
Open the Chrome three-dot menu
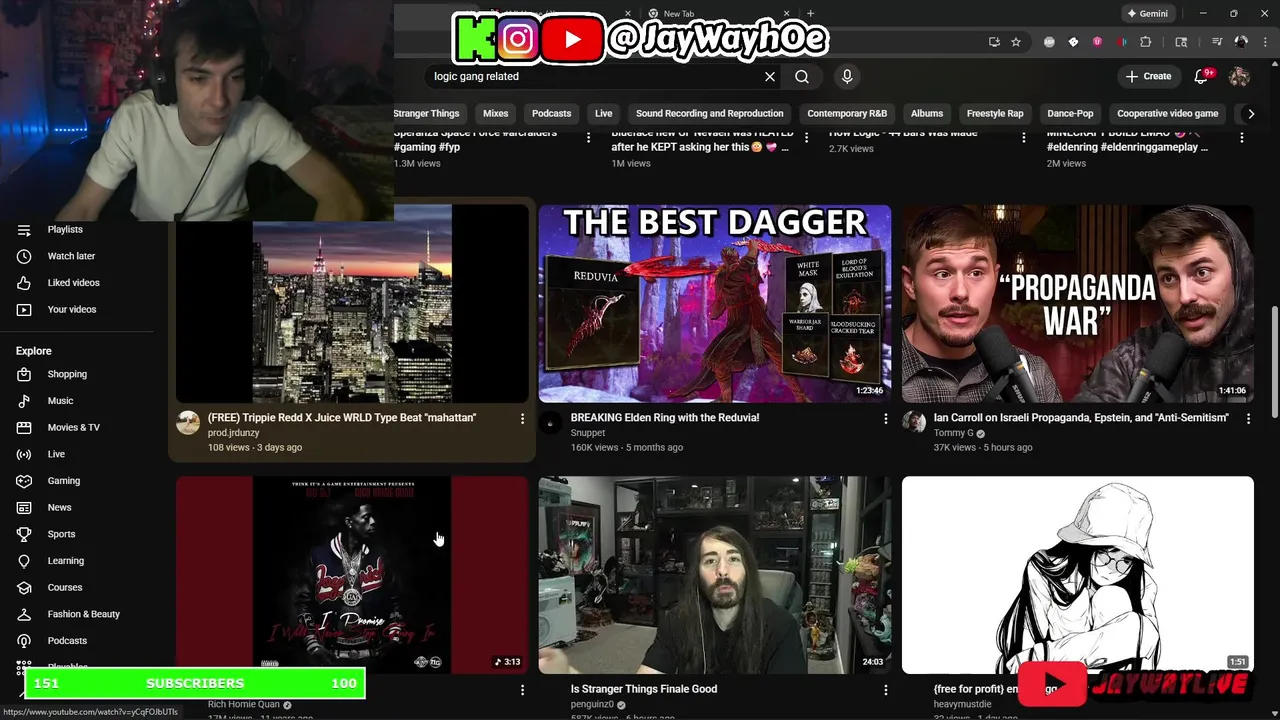(1263, 42)
